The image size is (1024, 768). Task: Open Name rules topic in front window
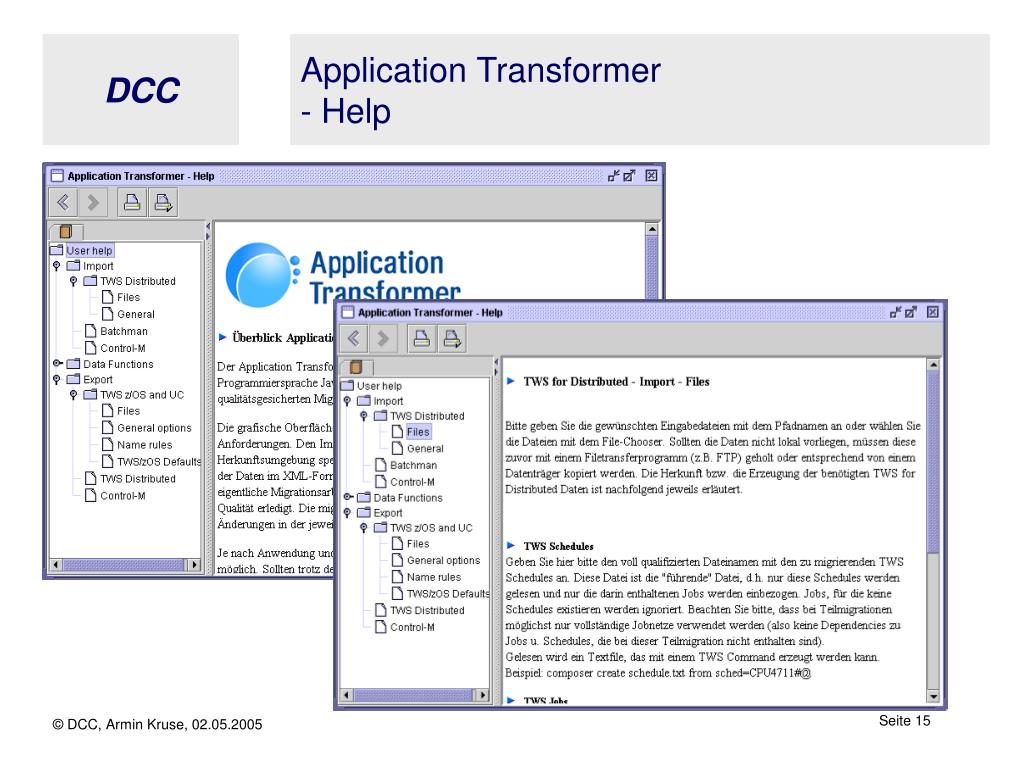point(434,577)
